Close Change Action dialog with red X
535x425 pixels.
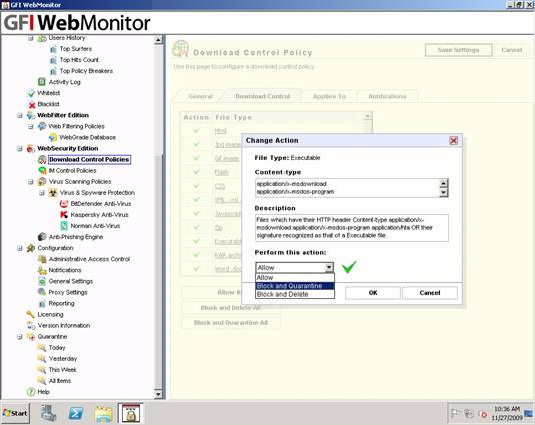pos(453,141)
